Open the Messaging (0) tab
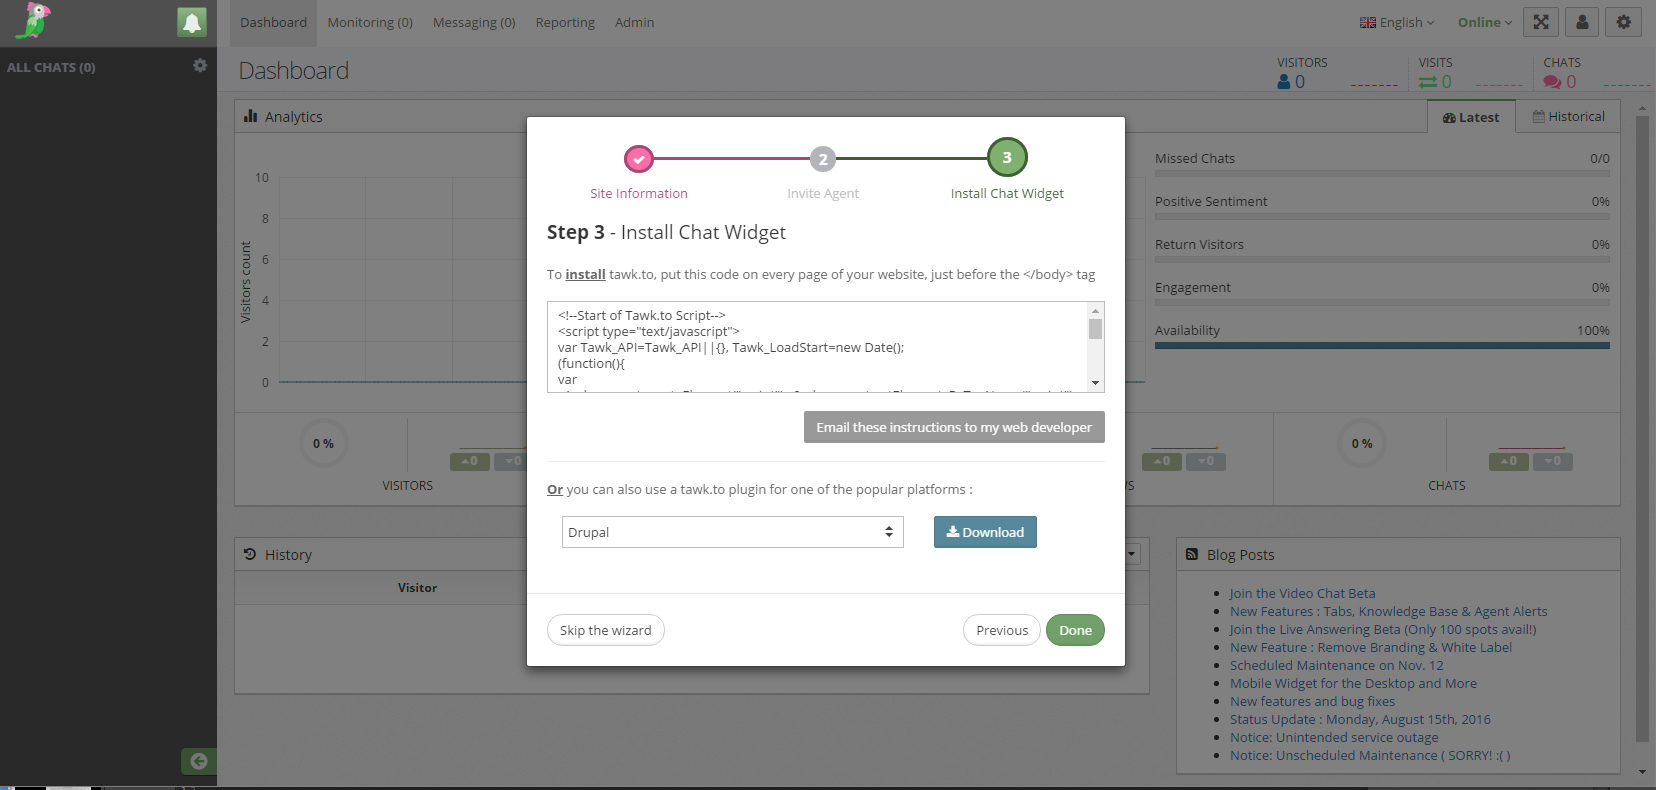The height and width of the screenshot is (790, 1656). pyautogui.click(x=474, y=22)
